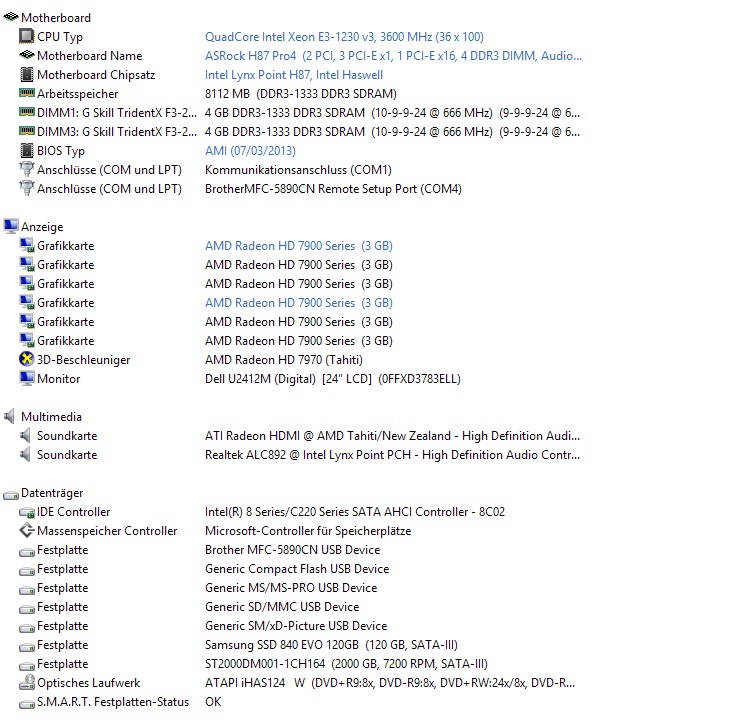Open the AMI (07/03/2013) BIOS link
739x722 pixels.
(250, 151)
